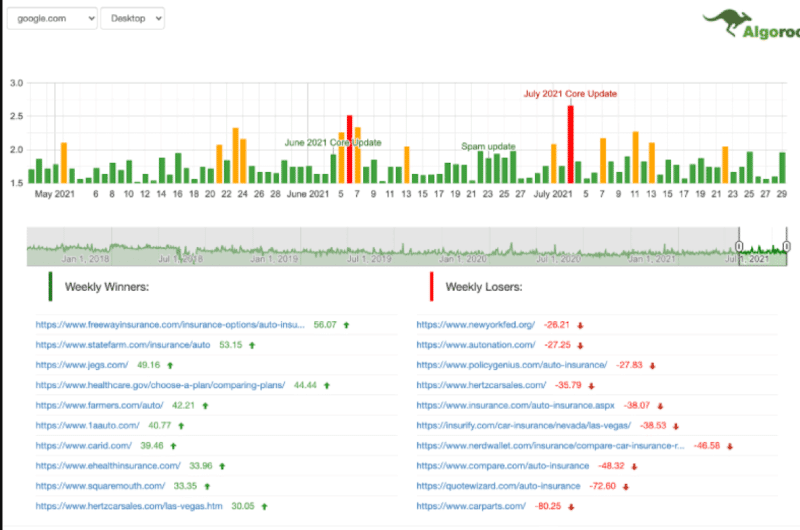Click red down arrow beside -72.60
This screenshot has width=800, height=530.
[x=626, y=487]
